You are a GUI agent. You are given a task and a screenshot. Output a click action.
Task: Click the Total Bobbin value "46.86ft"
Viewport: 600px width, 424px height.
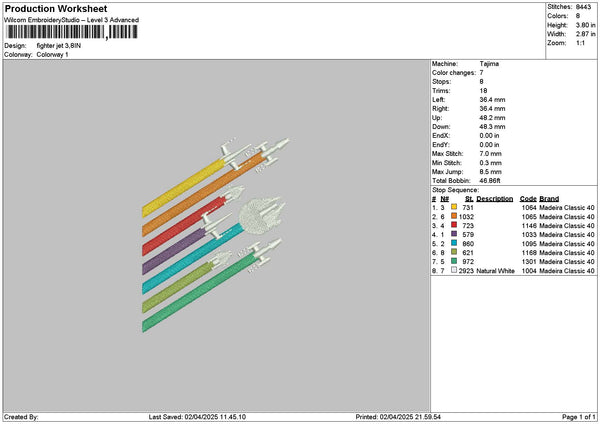490,181
